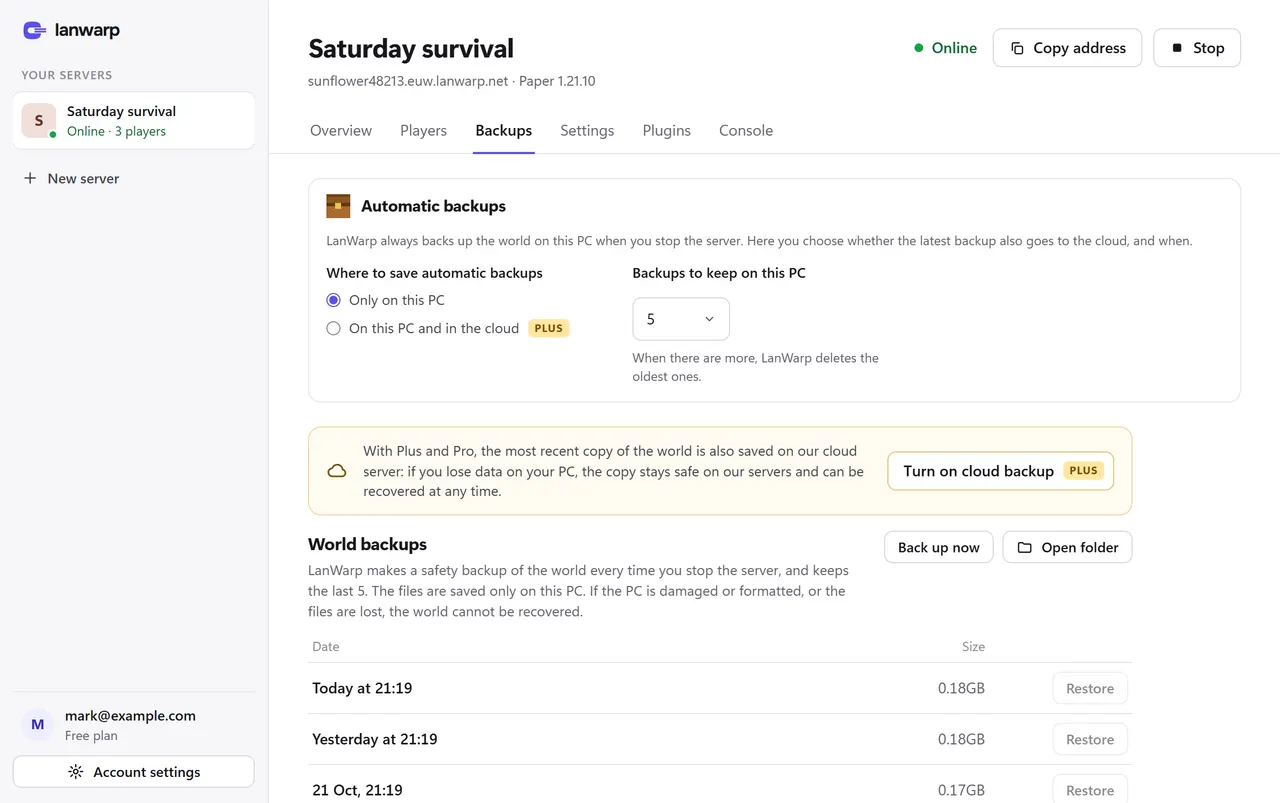Click the cloud icon in the banner
Screen dimensions: 1280x803
pyautogui.click(x=337, y=471)
